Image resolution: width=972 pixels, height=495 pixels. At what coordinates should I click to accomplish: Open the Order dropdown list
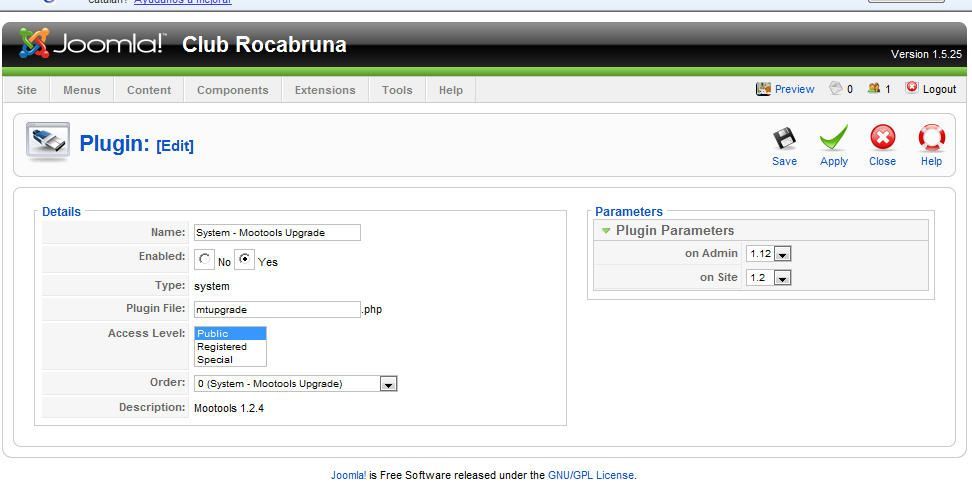coord(296,383)
